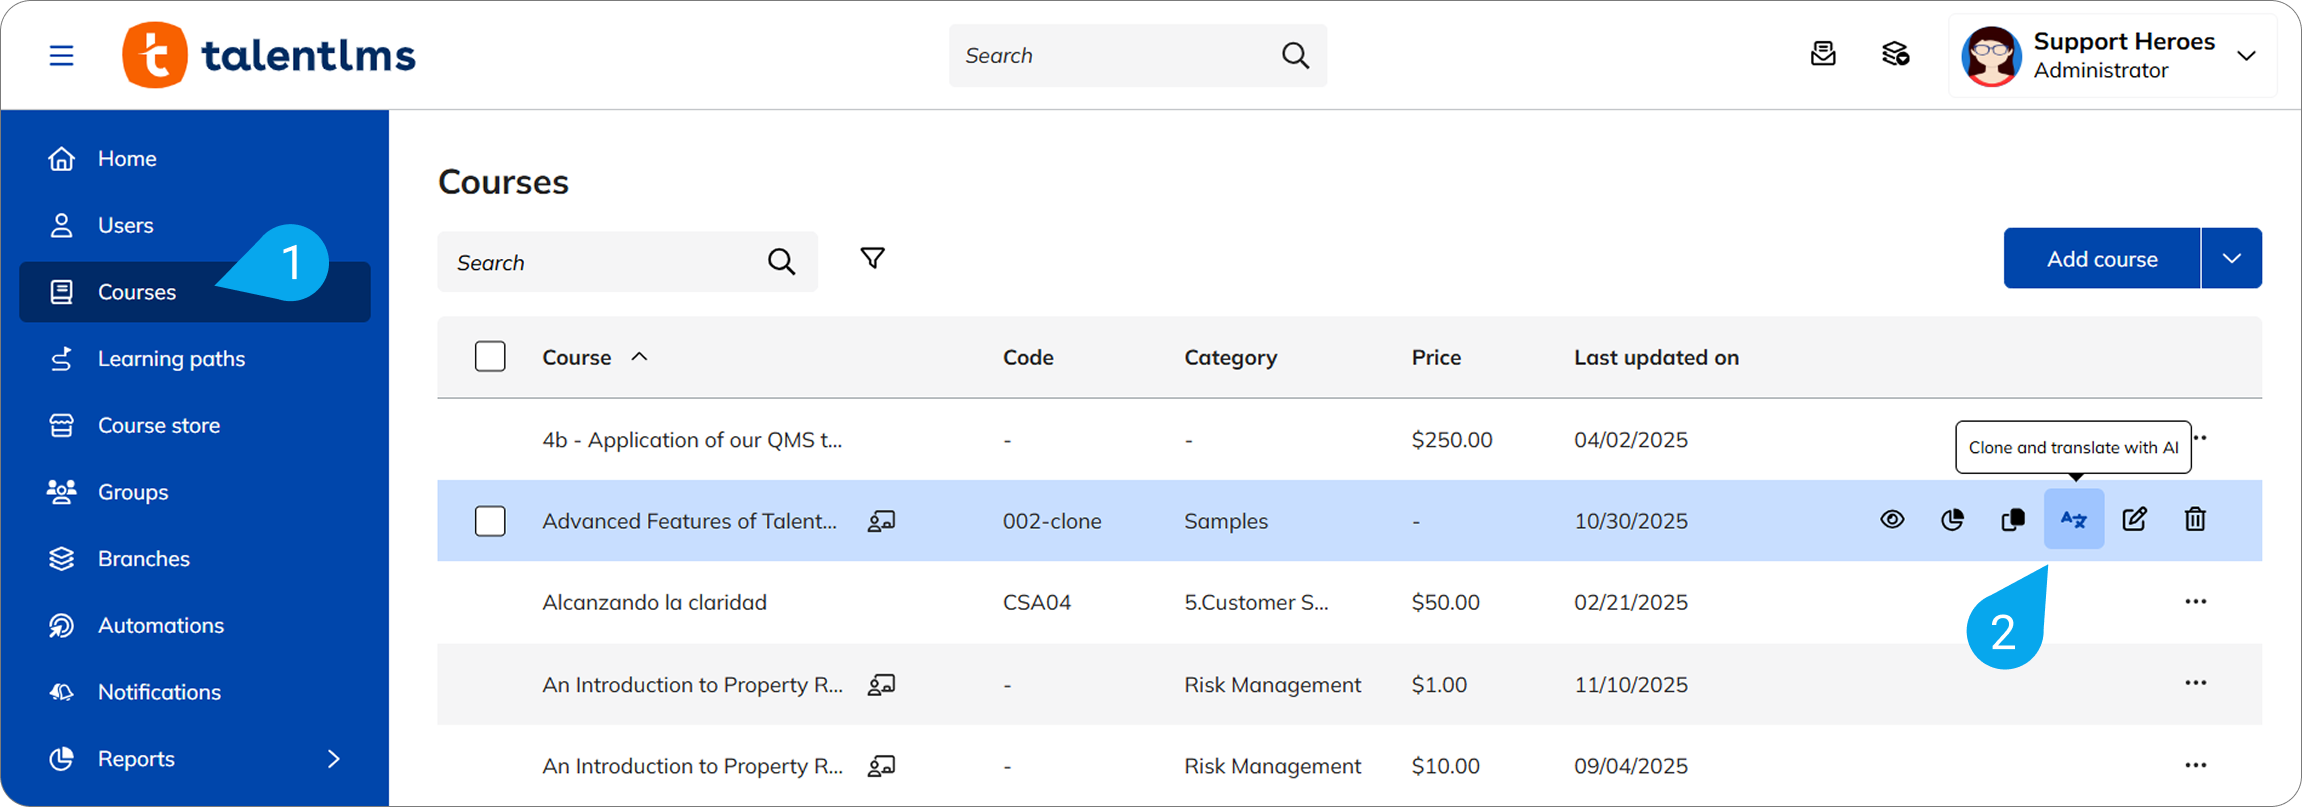Click the filter funnel icon
Viewport: 2302px width, 807px height.
coord(872,259)
